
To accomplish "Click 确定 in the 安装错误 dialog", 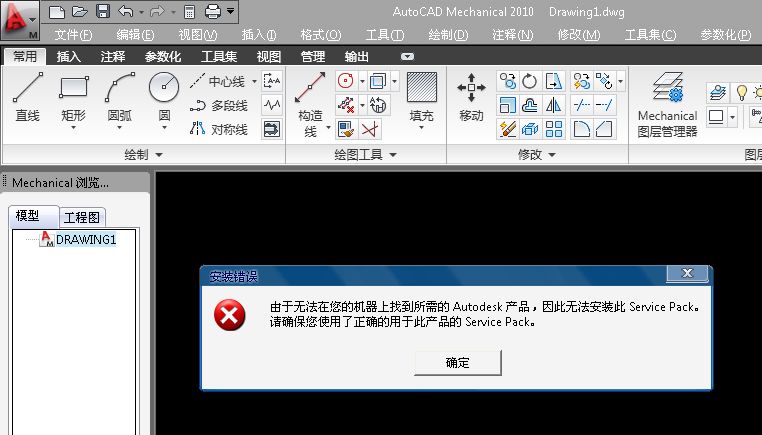I will (457, 363).
